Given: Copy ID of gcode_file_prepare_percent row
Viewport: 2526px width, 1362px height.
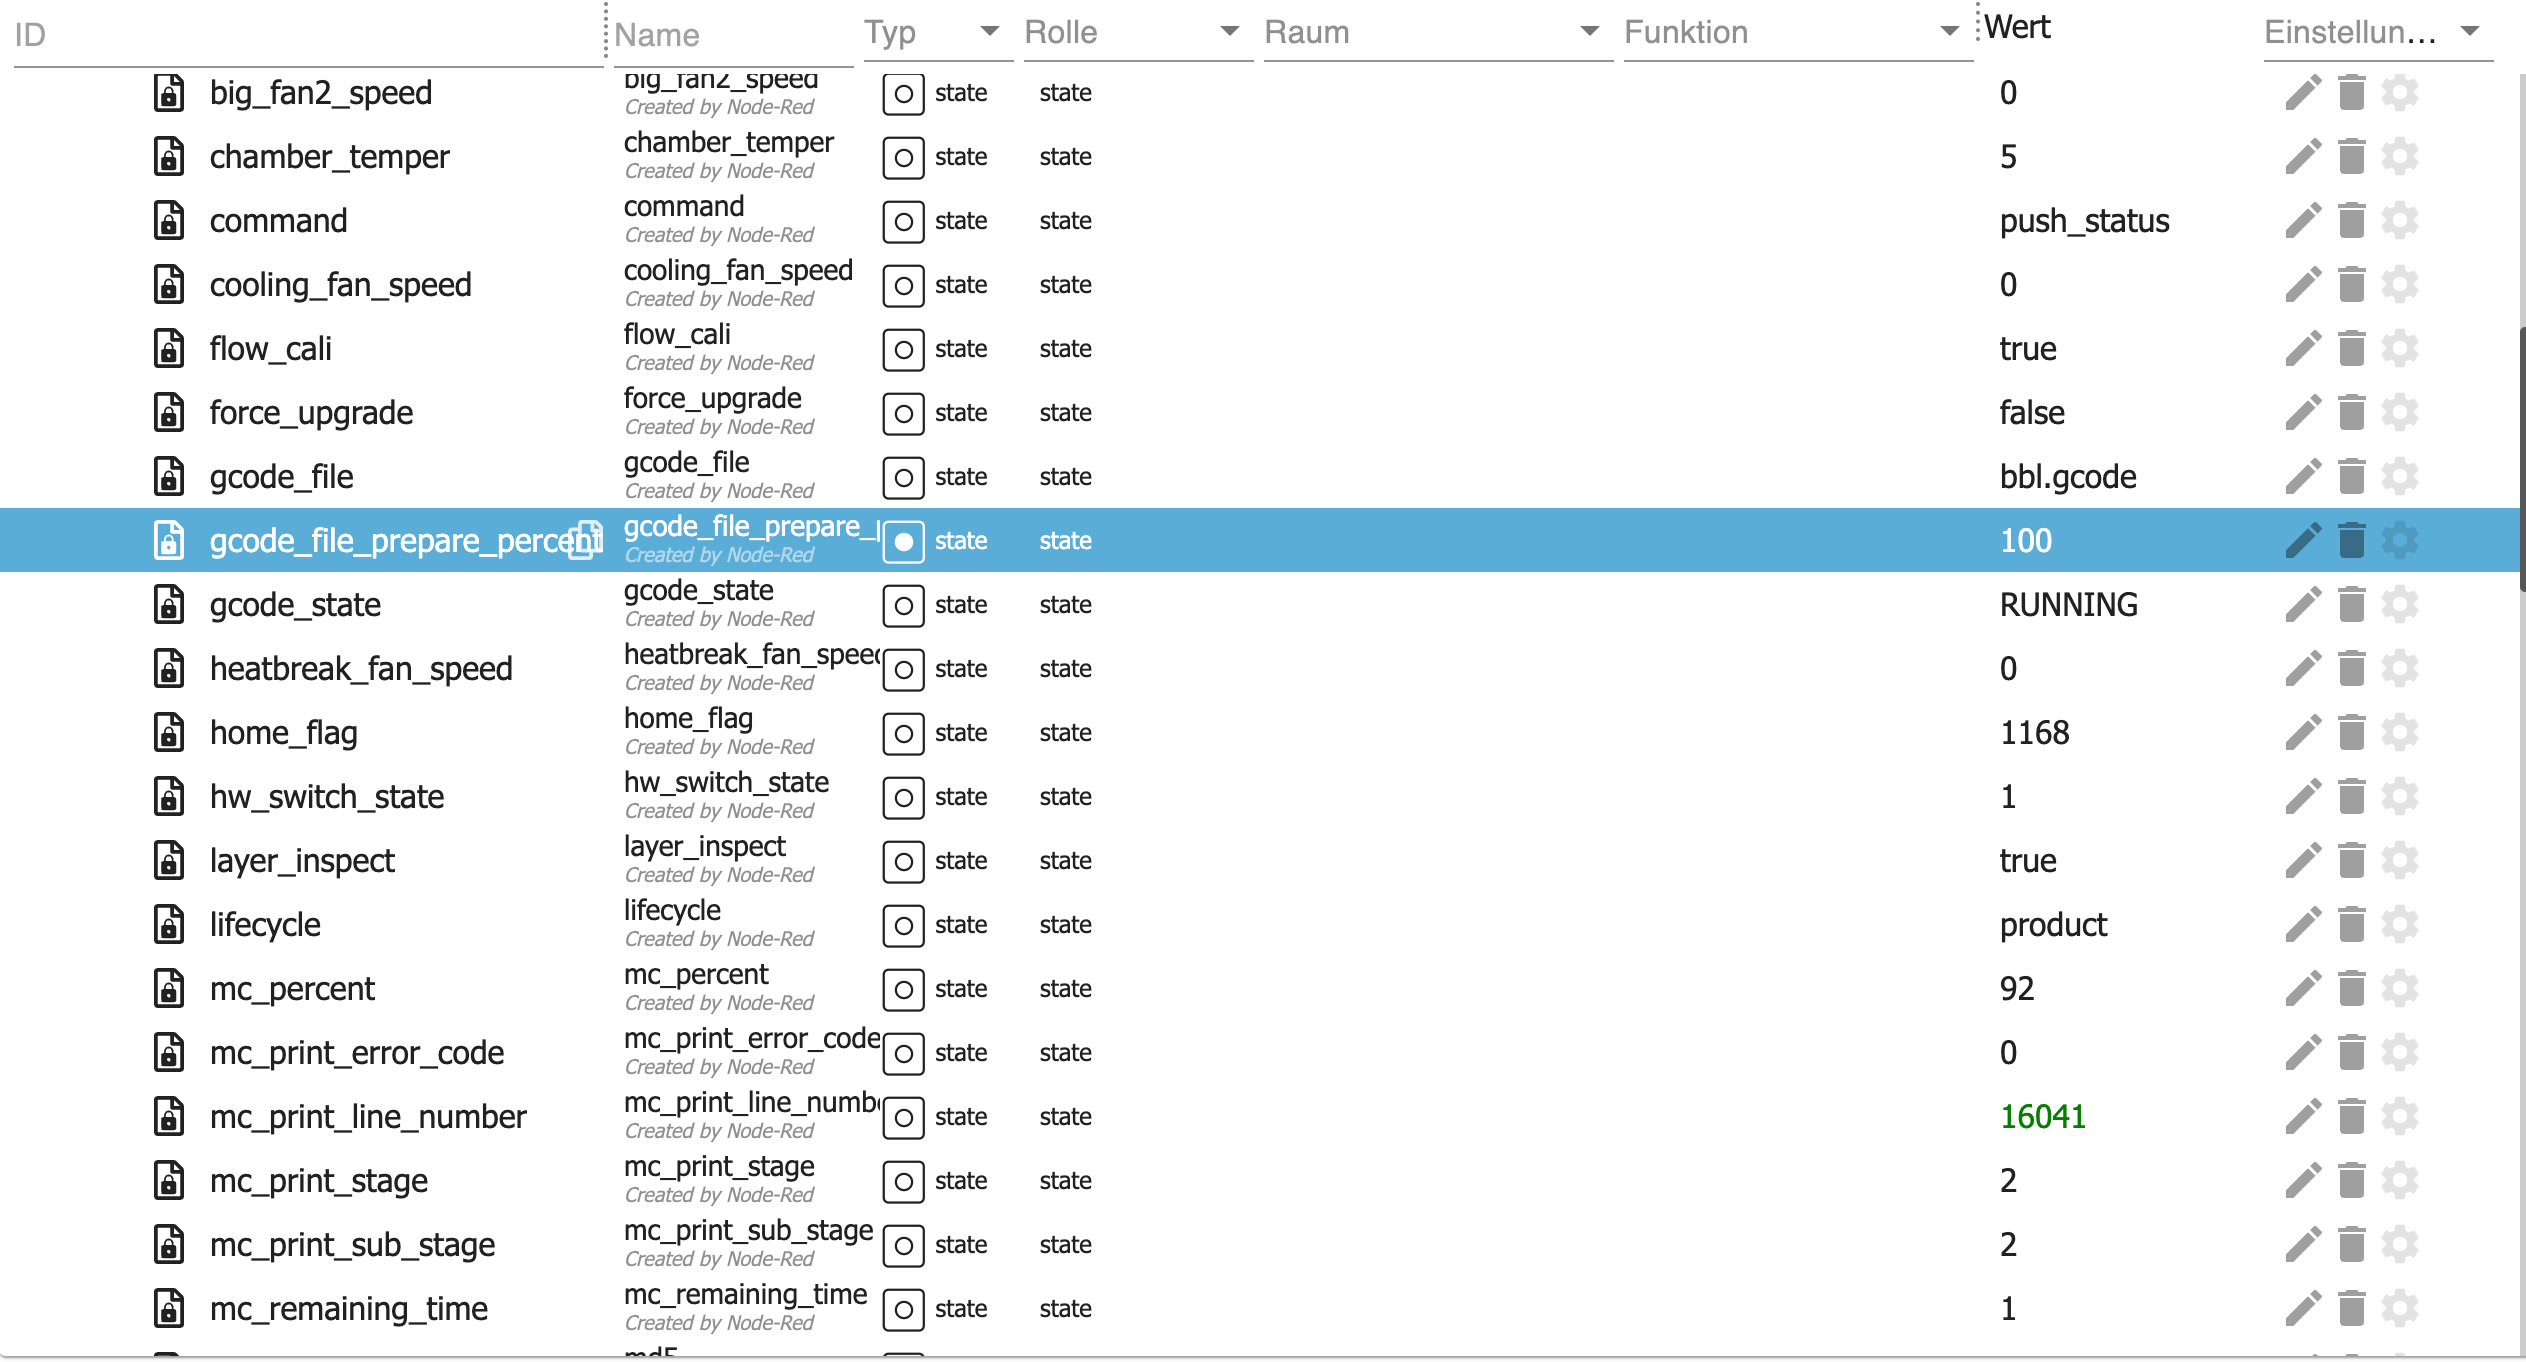Looking at the screenshot, I should point(585,541).
